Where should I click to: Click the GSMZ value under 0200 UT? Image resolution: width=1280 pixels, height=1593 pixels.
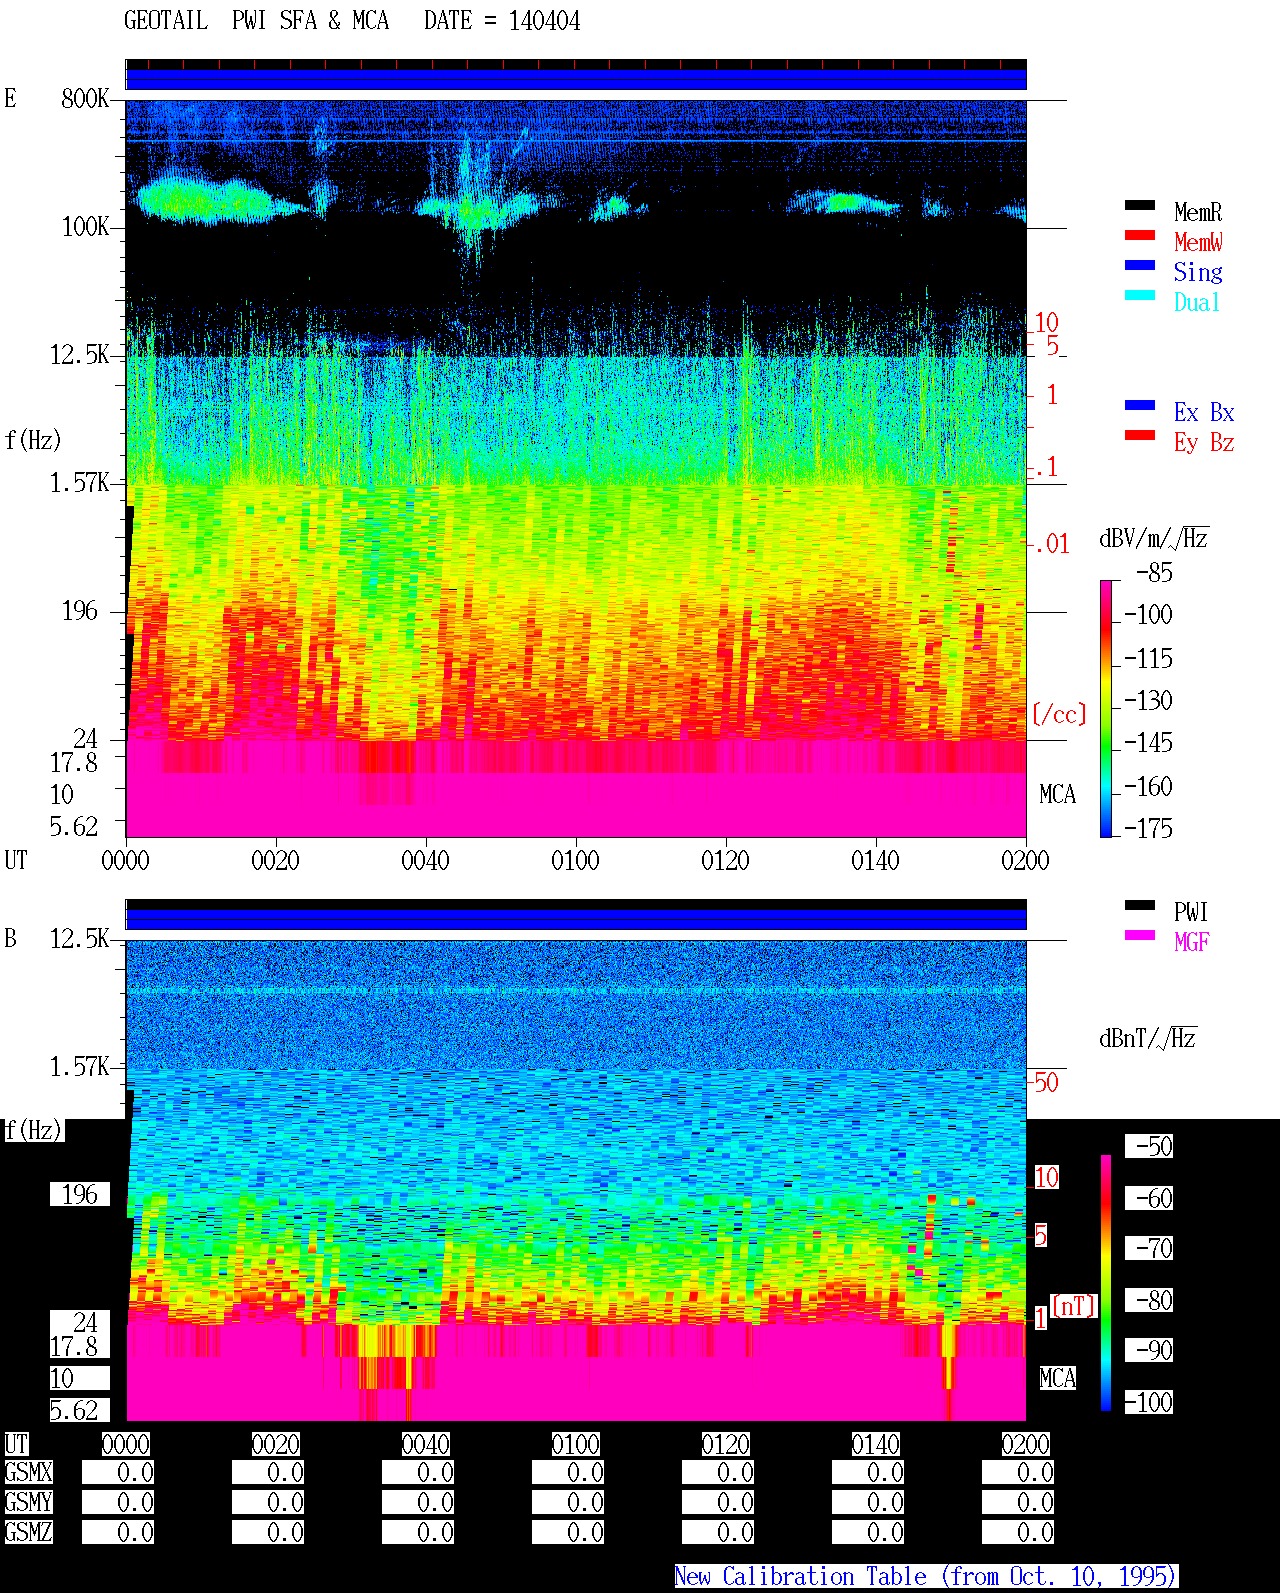pyautogui.click(x=1018, y=1532)
